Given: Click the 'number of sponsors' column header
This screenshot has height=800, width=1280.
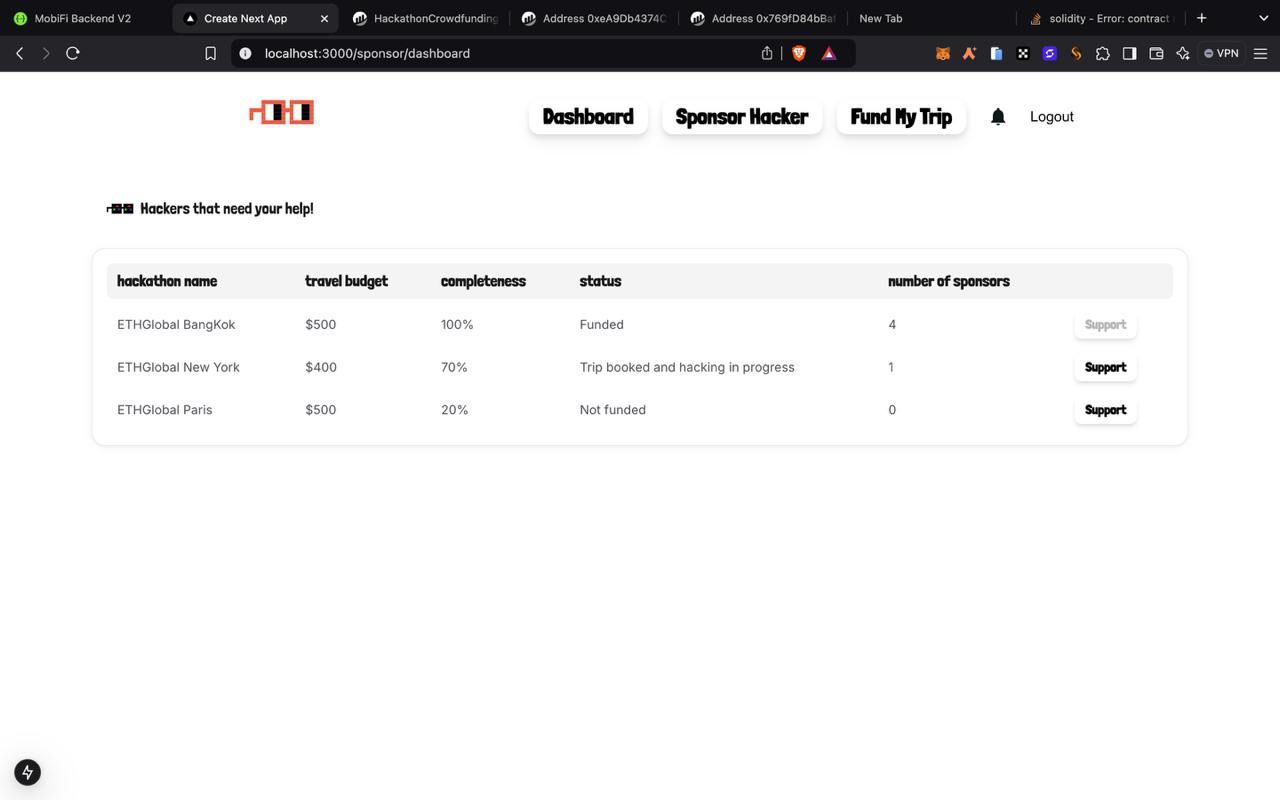Looking at the screenshot, I should coord(949,281).
